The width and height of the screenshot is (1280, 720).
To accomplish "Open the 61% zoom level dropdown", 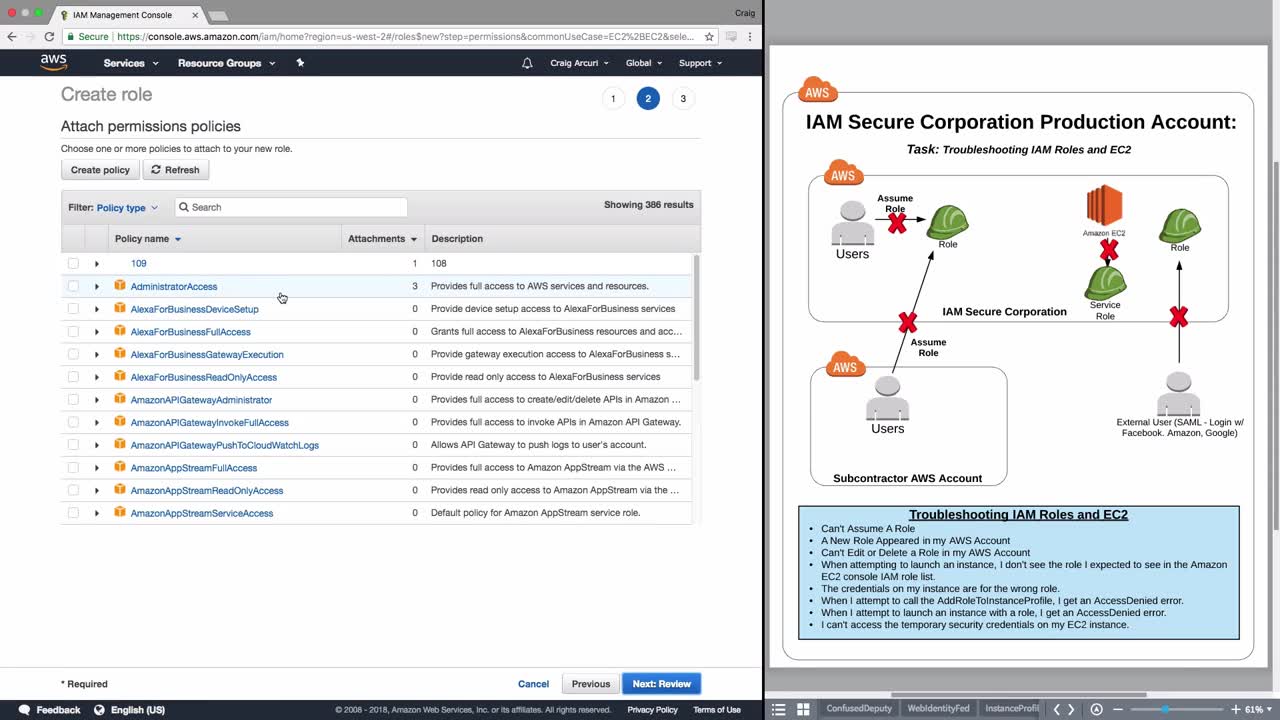I will click(x=1258, y=709).
